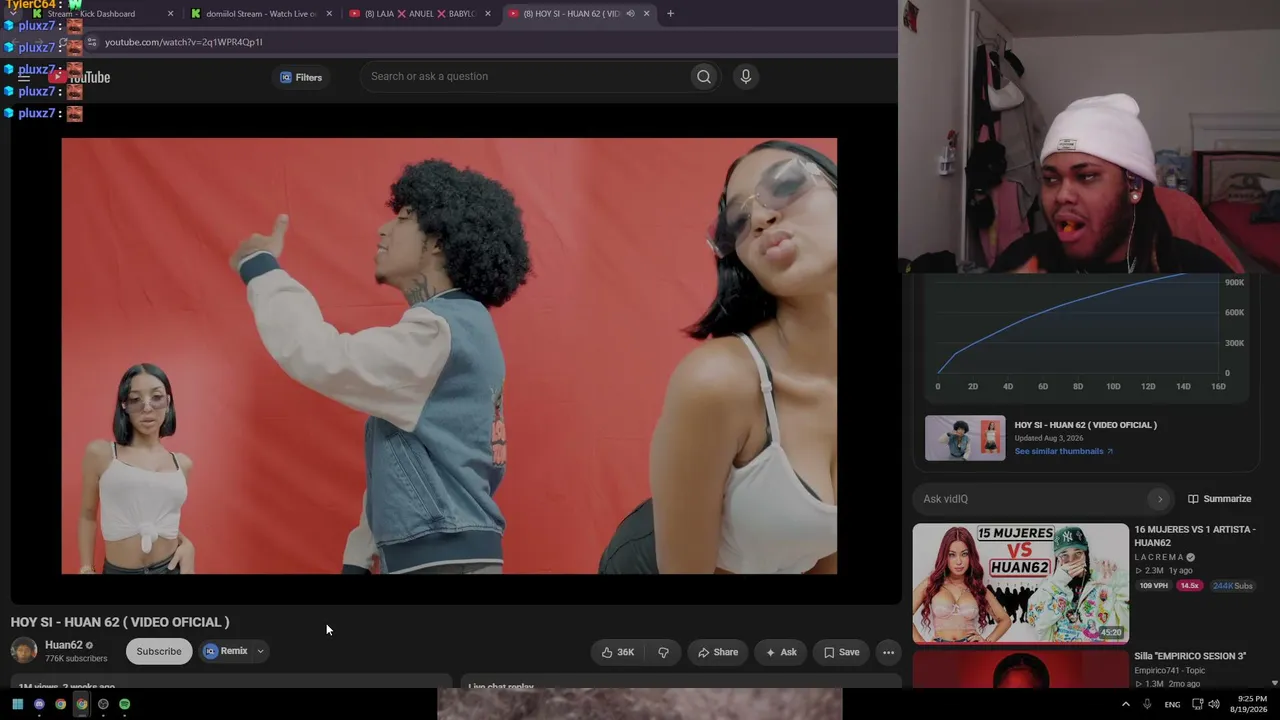This screenshot has height=720, width=1280.
Task: Switch to the domiilol Stream tab
Action: [x=262, y=14]
